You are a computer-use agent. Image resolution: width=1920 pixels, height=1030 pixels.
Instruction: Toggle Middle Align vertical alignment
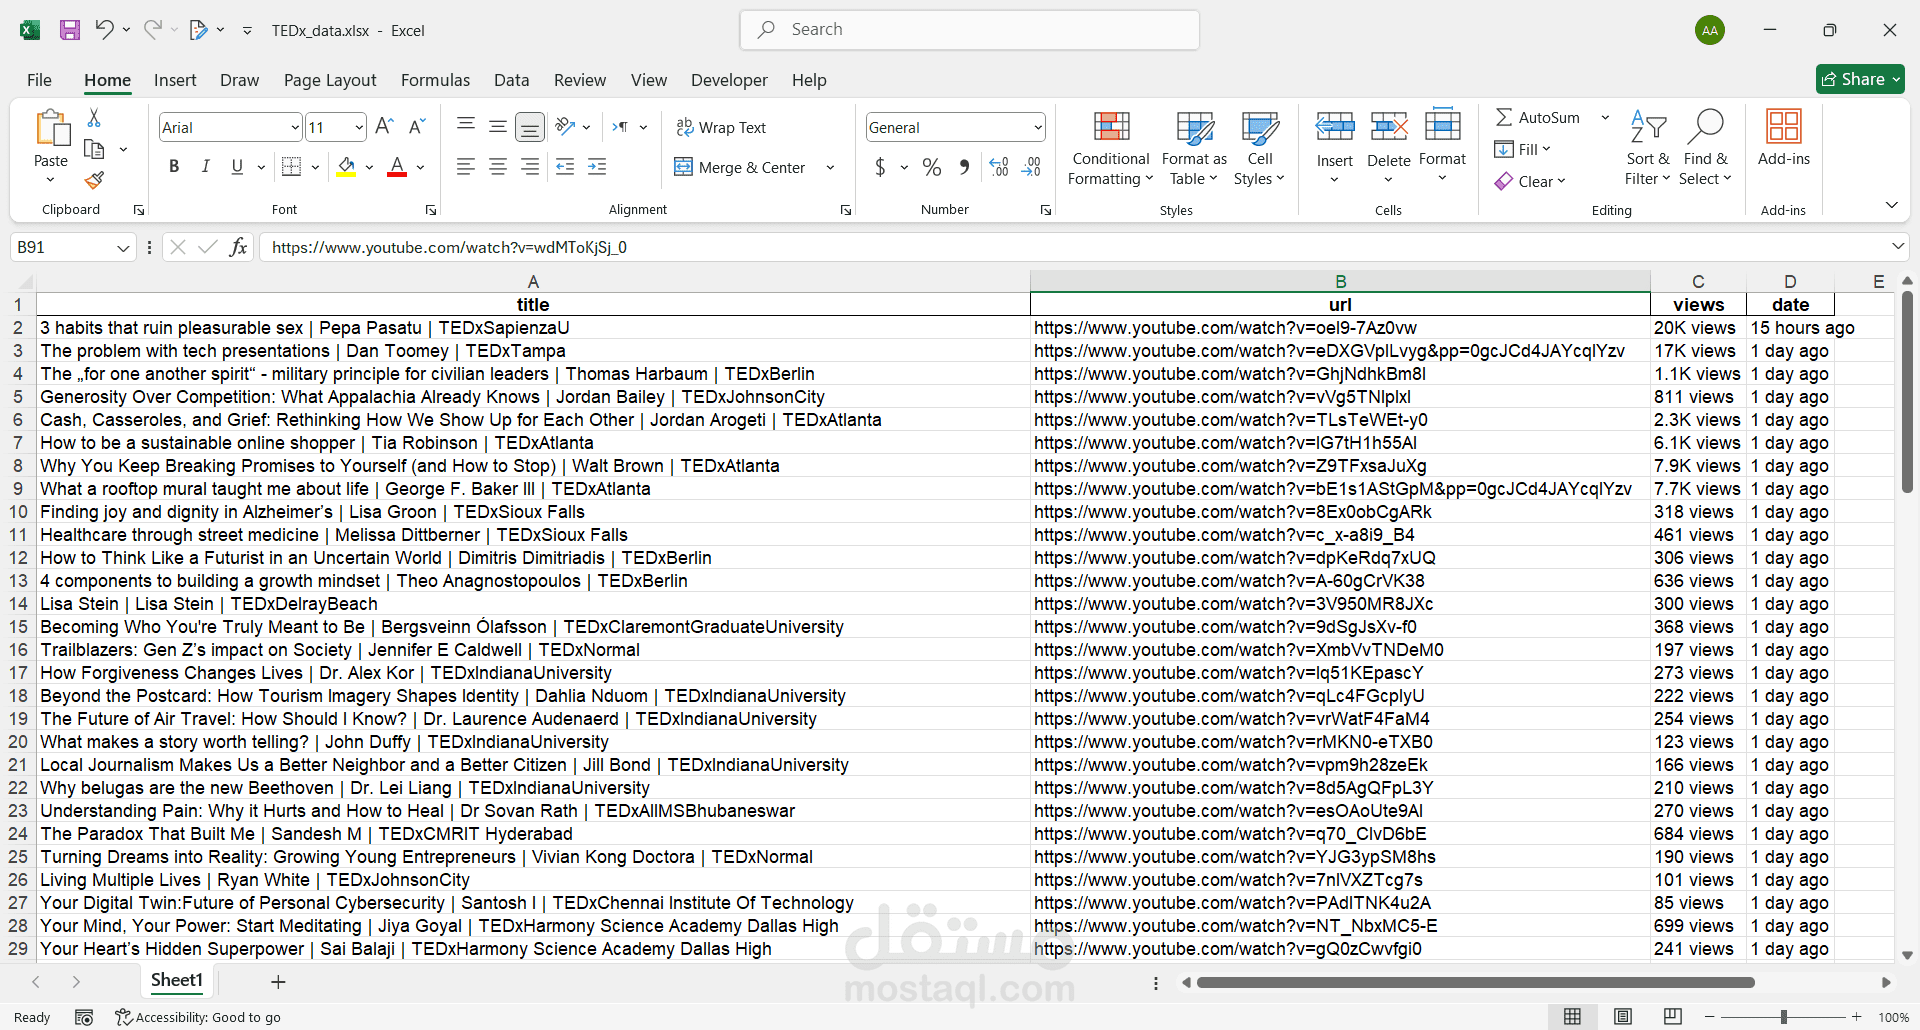coord(498,127)
